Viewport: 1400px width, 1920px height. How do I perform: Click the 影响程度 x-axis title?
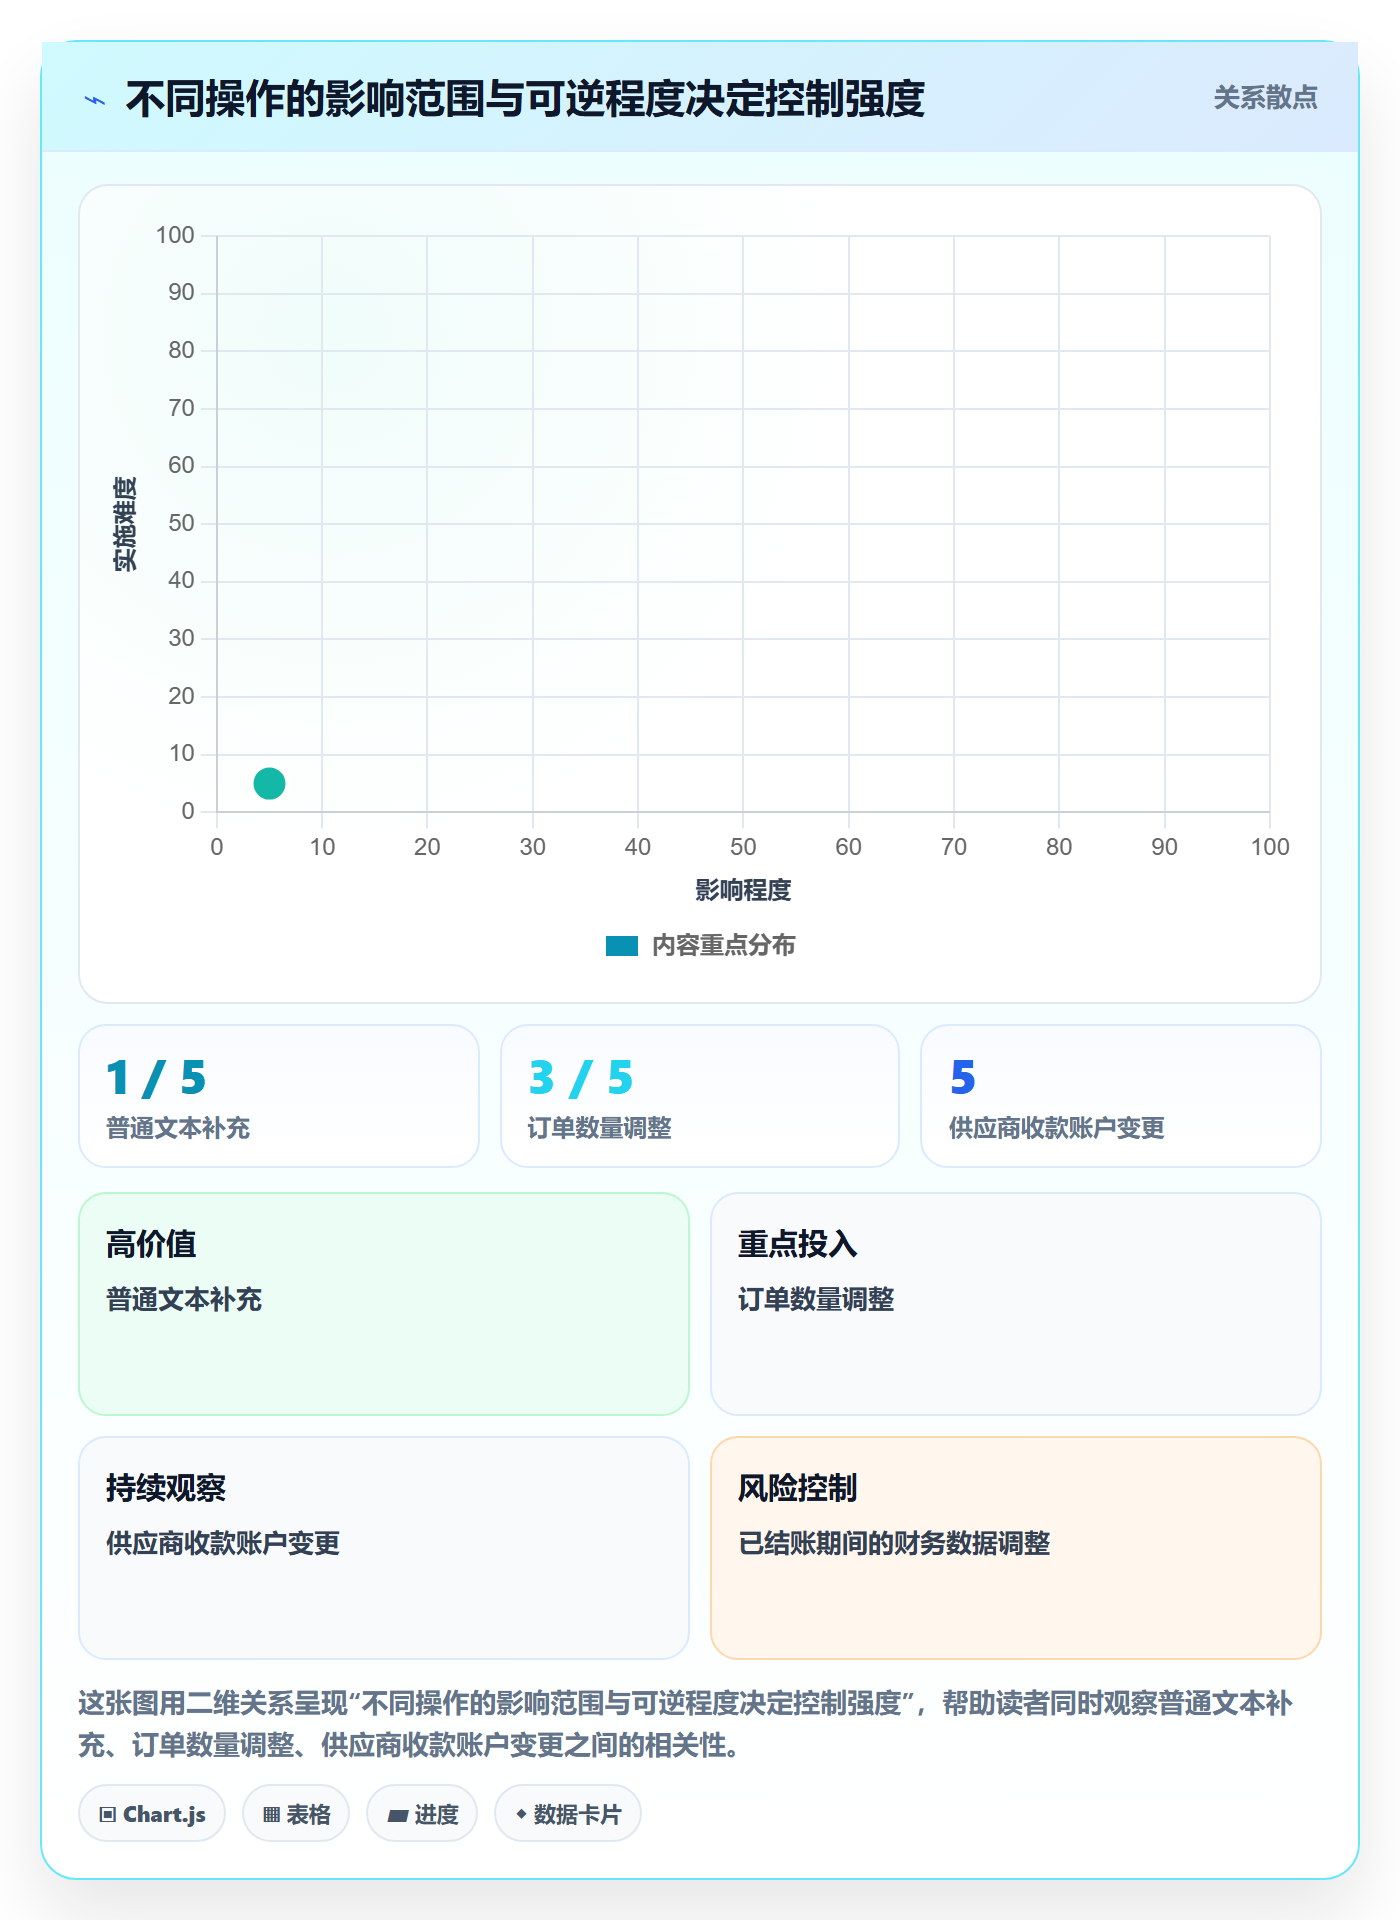[743, 890]
